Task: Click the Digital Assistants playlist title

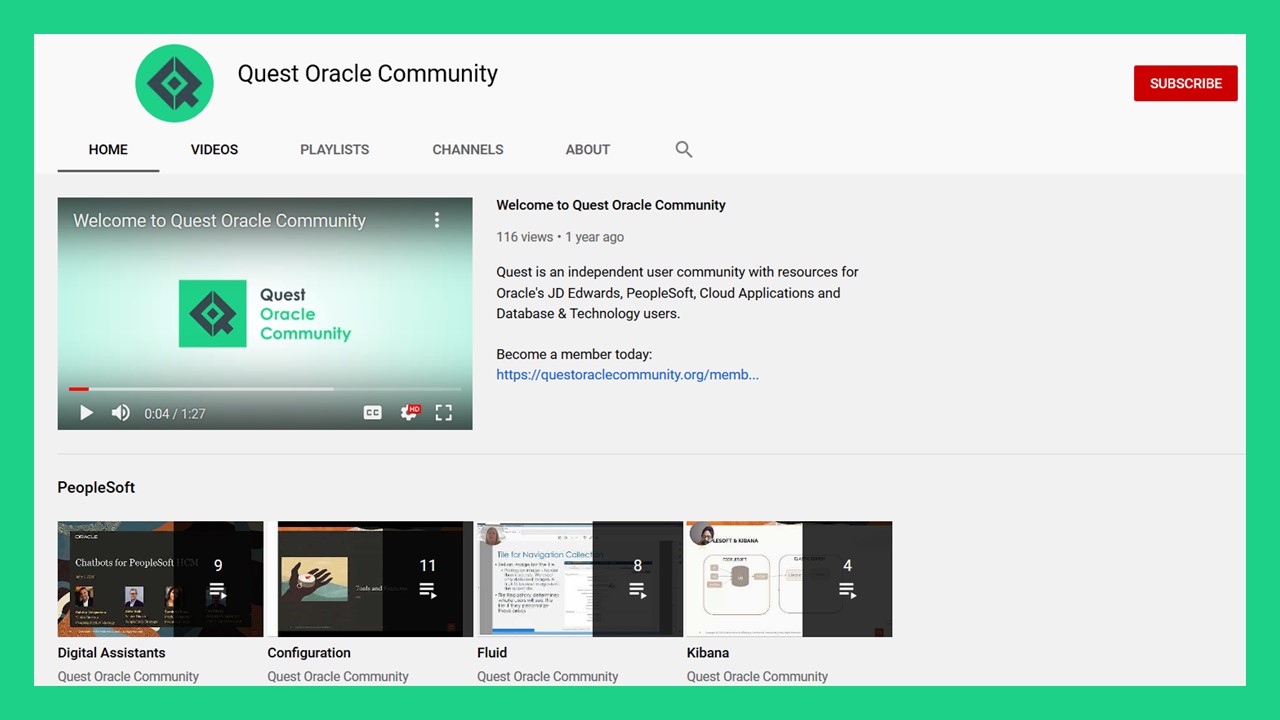Action: tap(112, 653)
